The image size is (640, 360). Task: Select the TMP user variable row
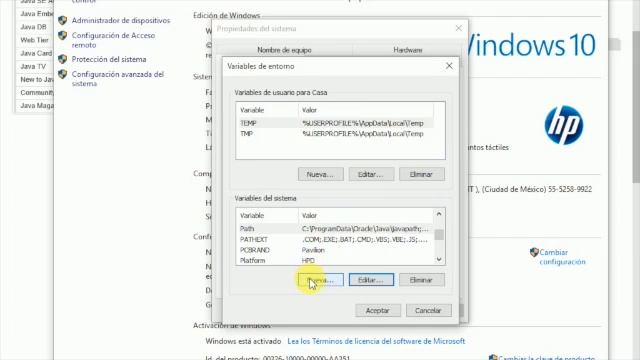335,134
